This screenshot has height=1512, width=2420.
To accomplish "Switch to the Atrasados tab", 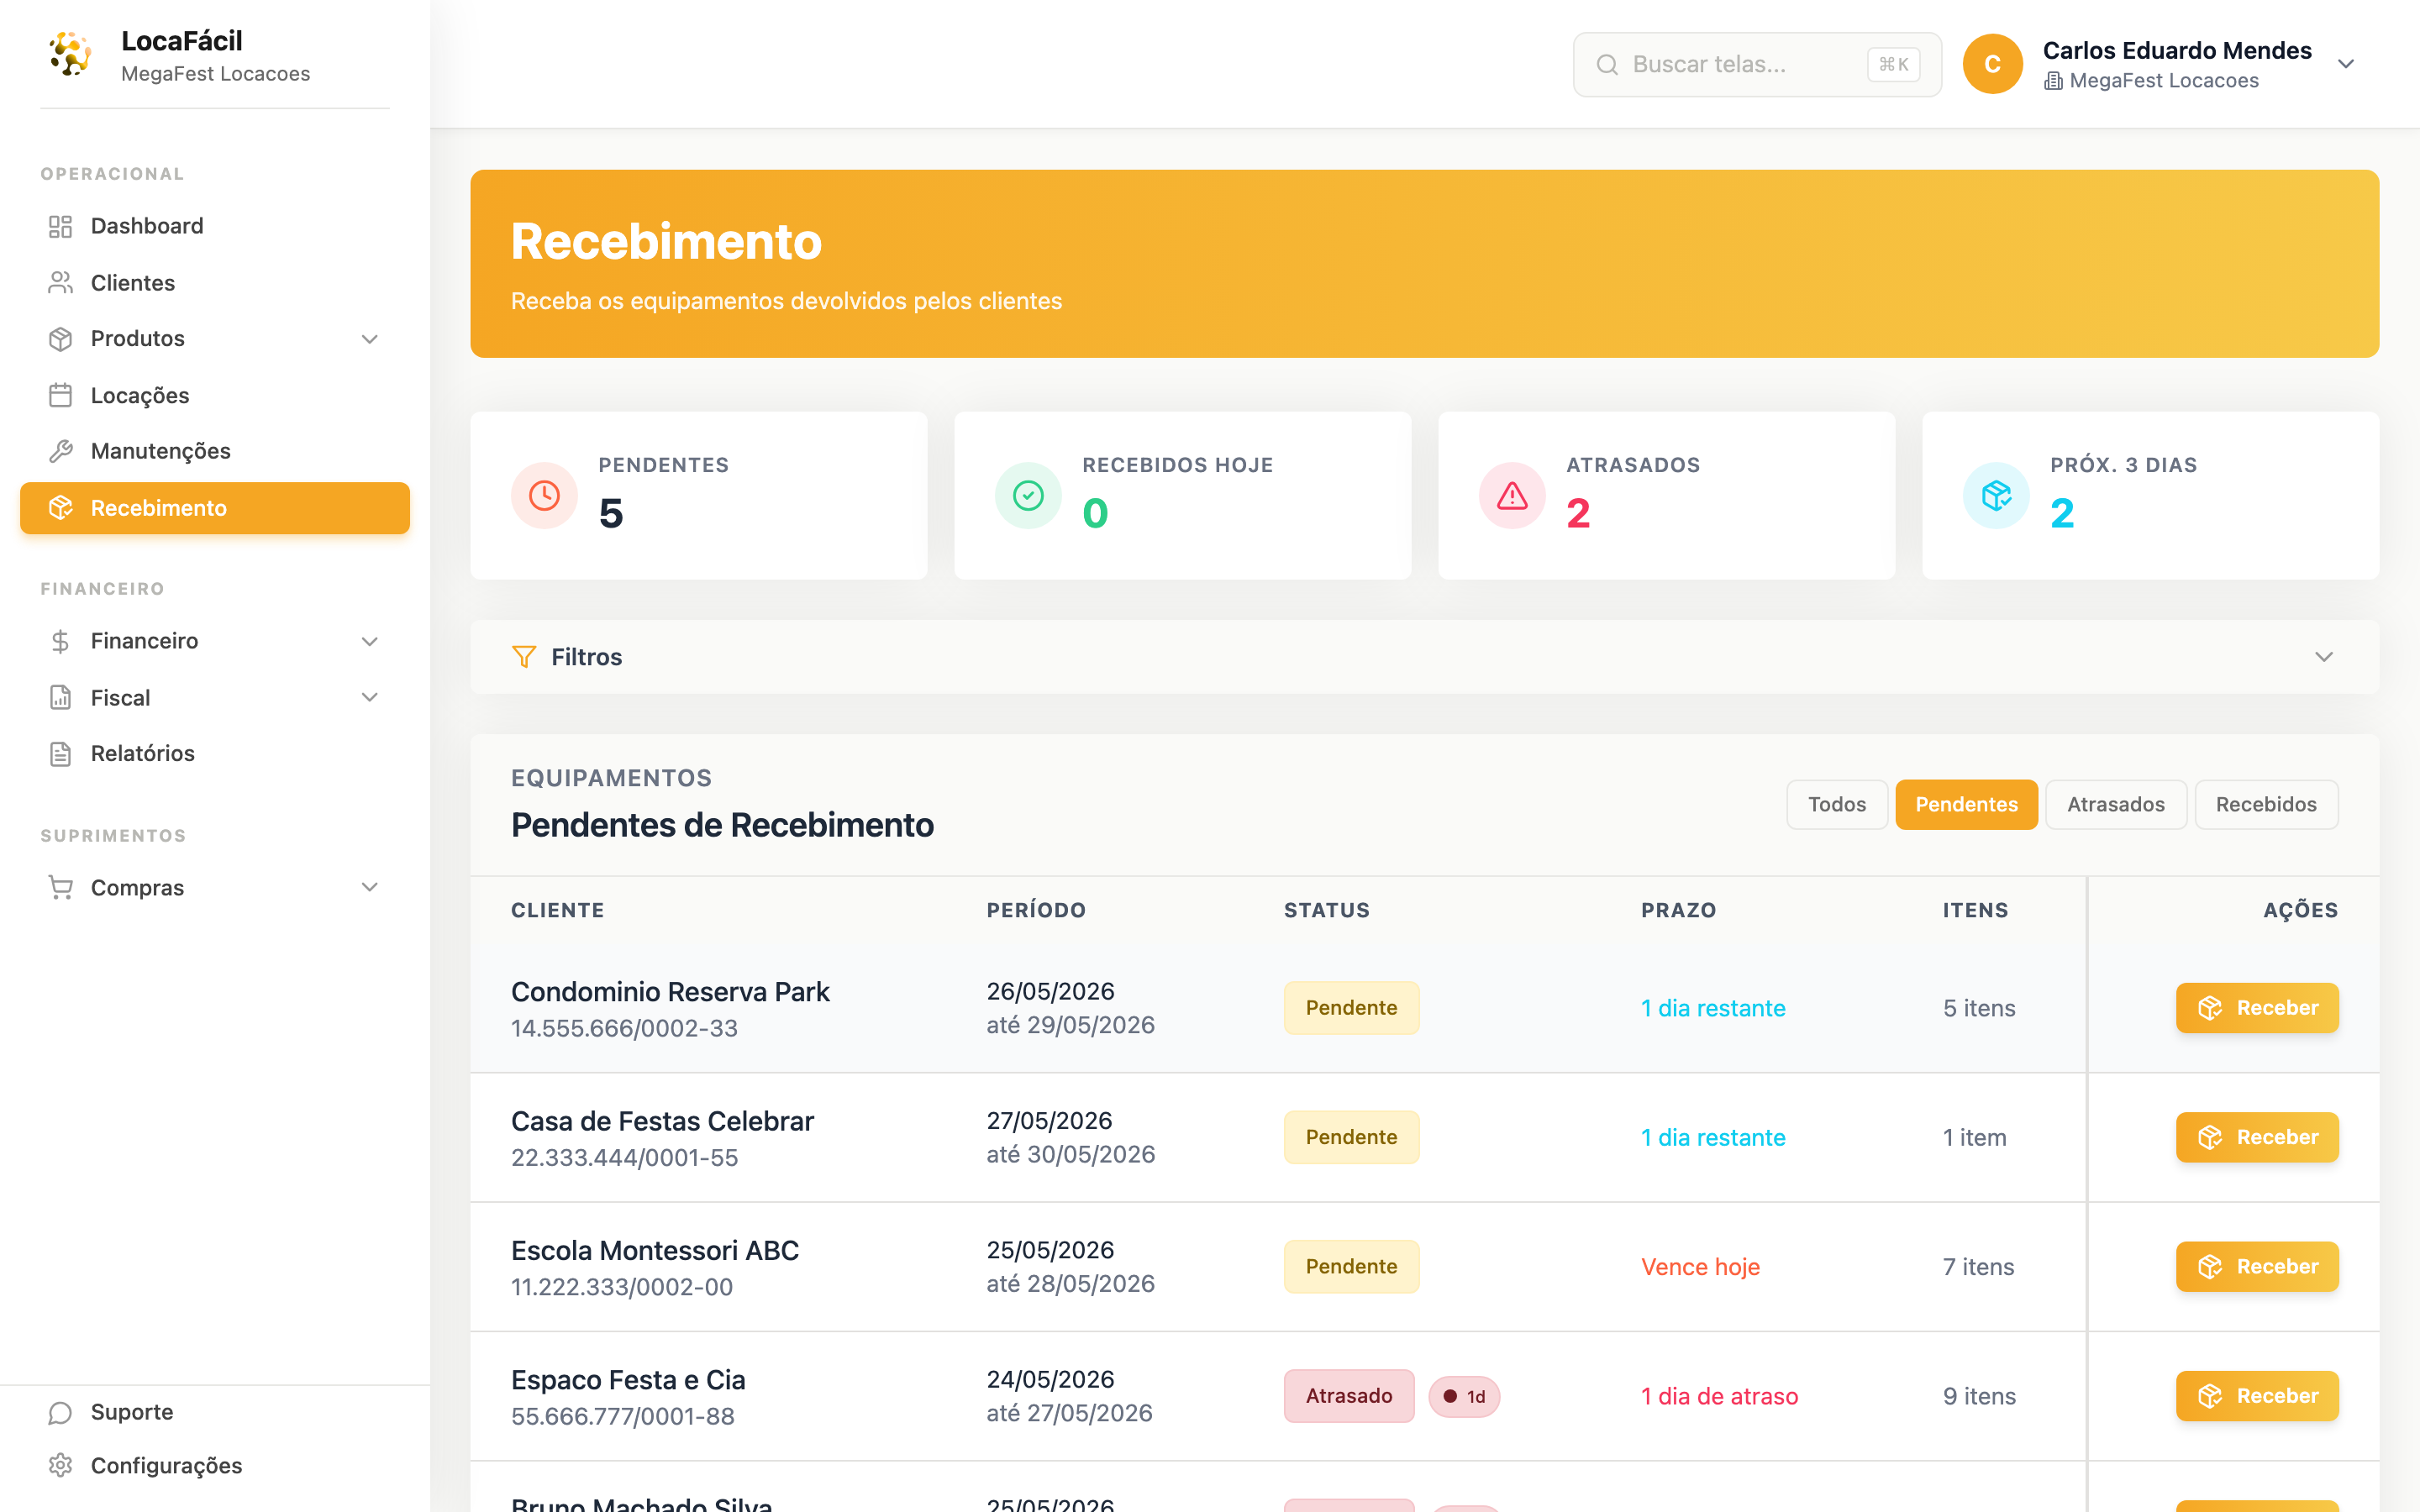I will 2116,805.
